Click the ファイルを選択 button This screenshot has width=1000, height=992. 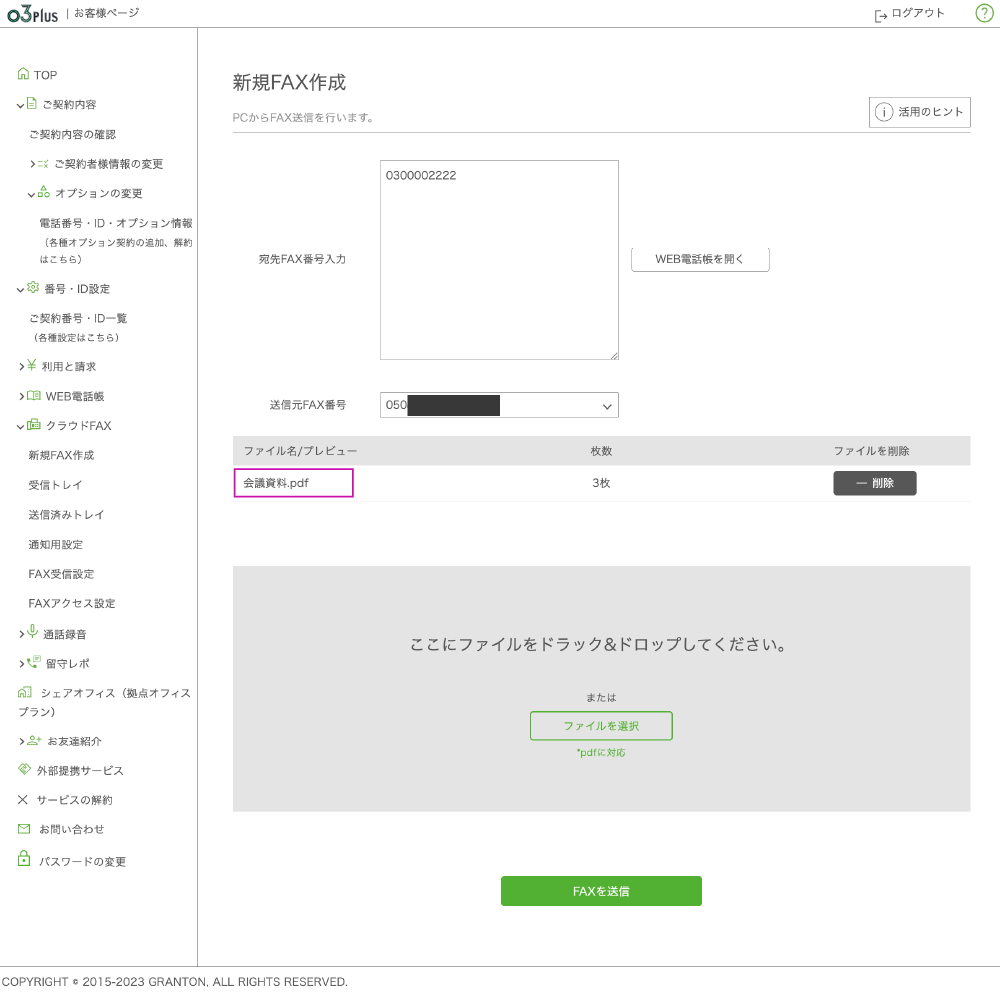click(x=601, y=725)
